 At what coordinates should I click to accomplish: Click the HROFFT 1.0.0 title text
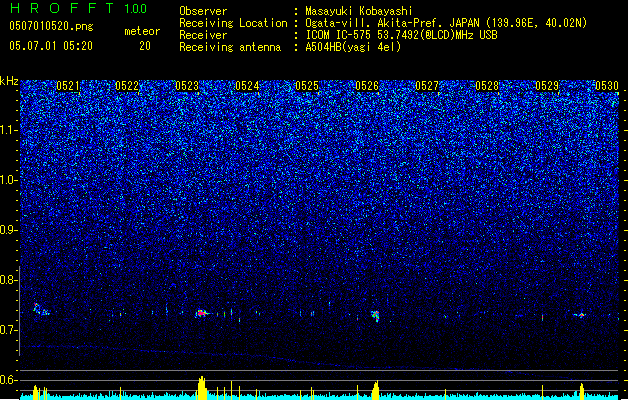click(x=79, y=8)
